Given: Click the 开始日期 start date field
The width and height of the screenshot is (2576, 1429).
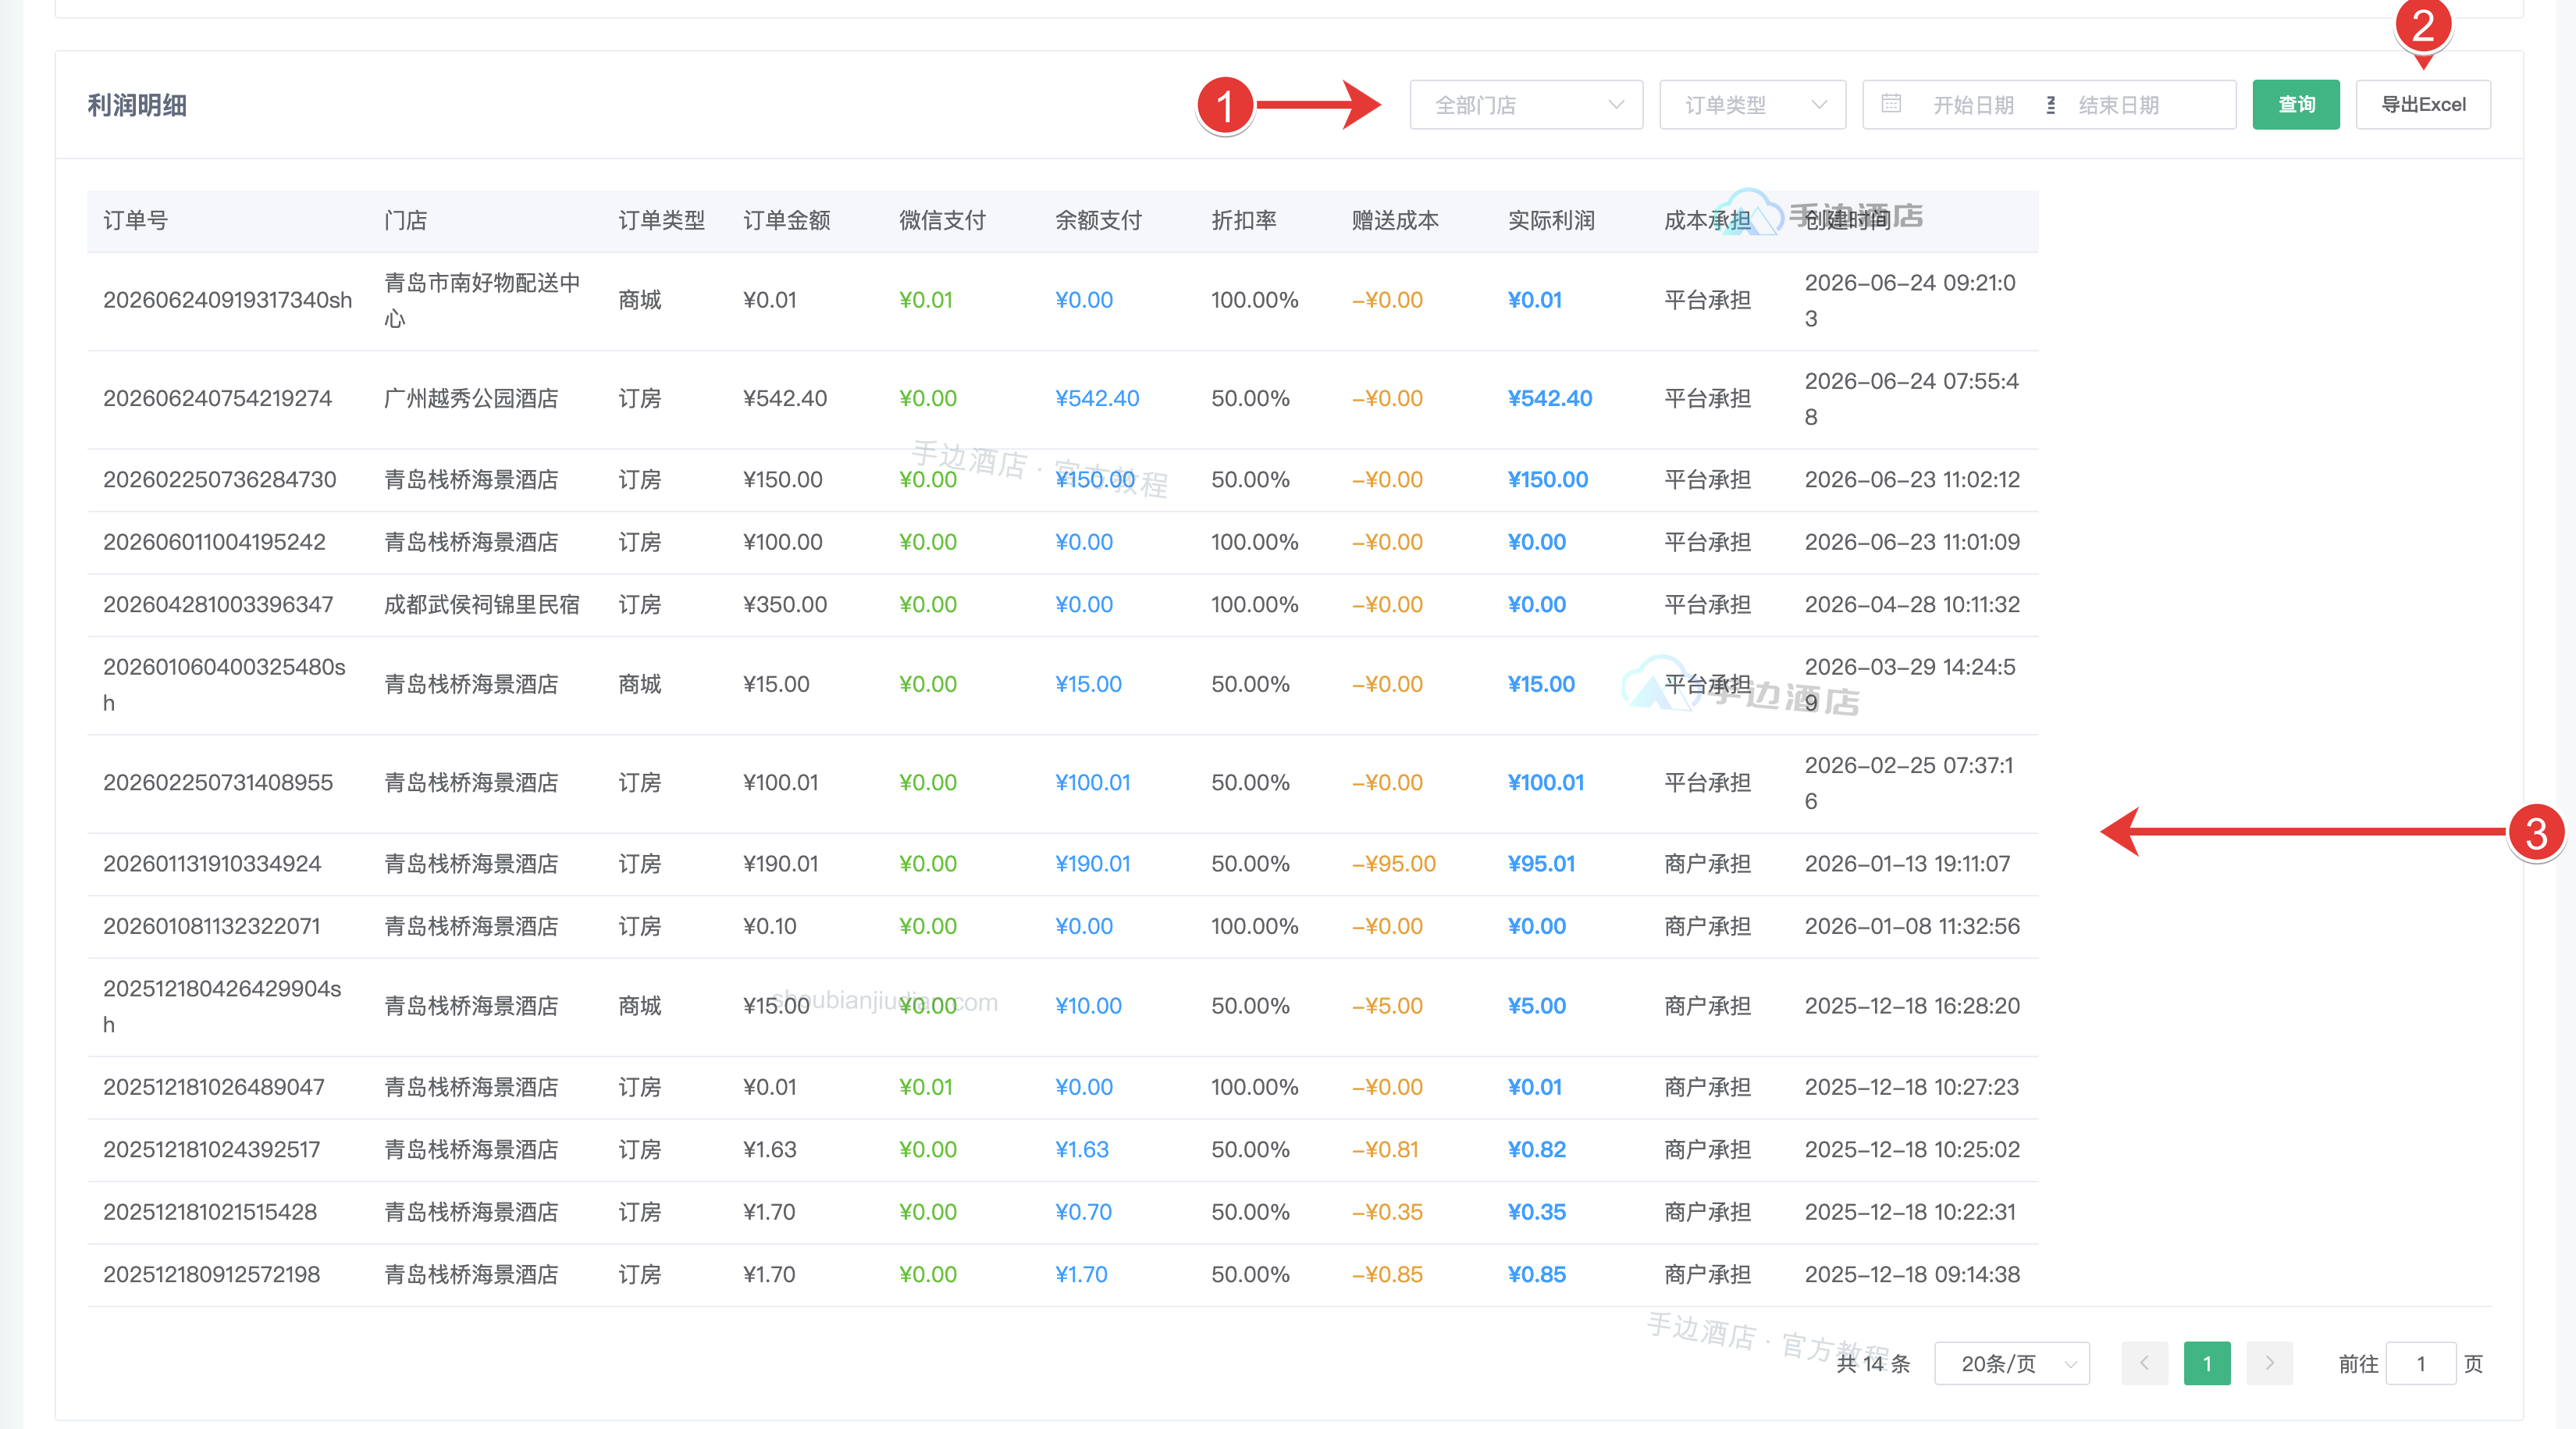Looking at the screenshot, I should tap(1973, 105).
